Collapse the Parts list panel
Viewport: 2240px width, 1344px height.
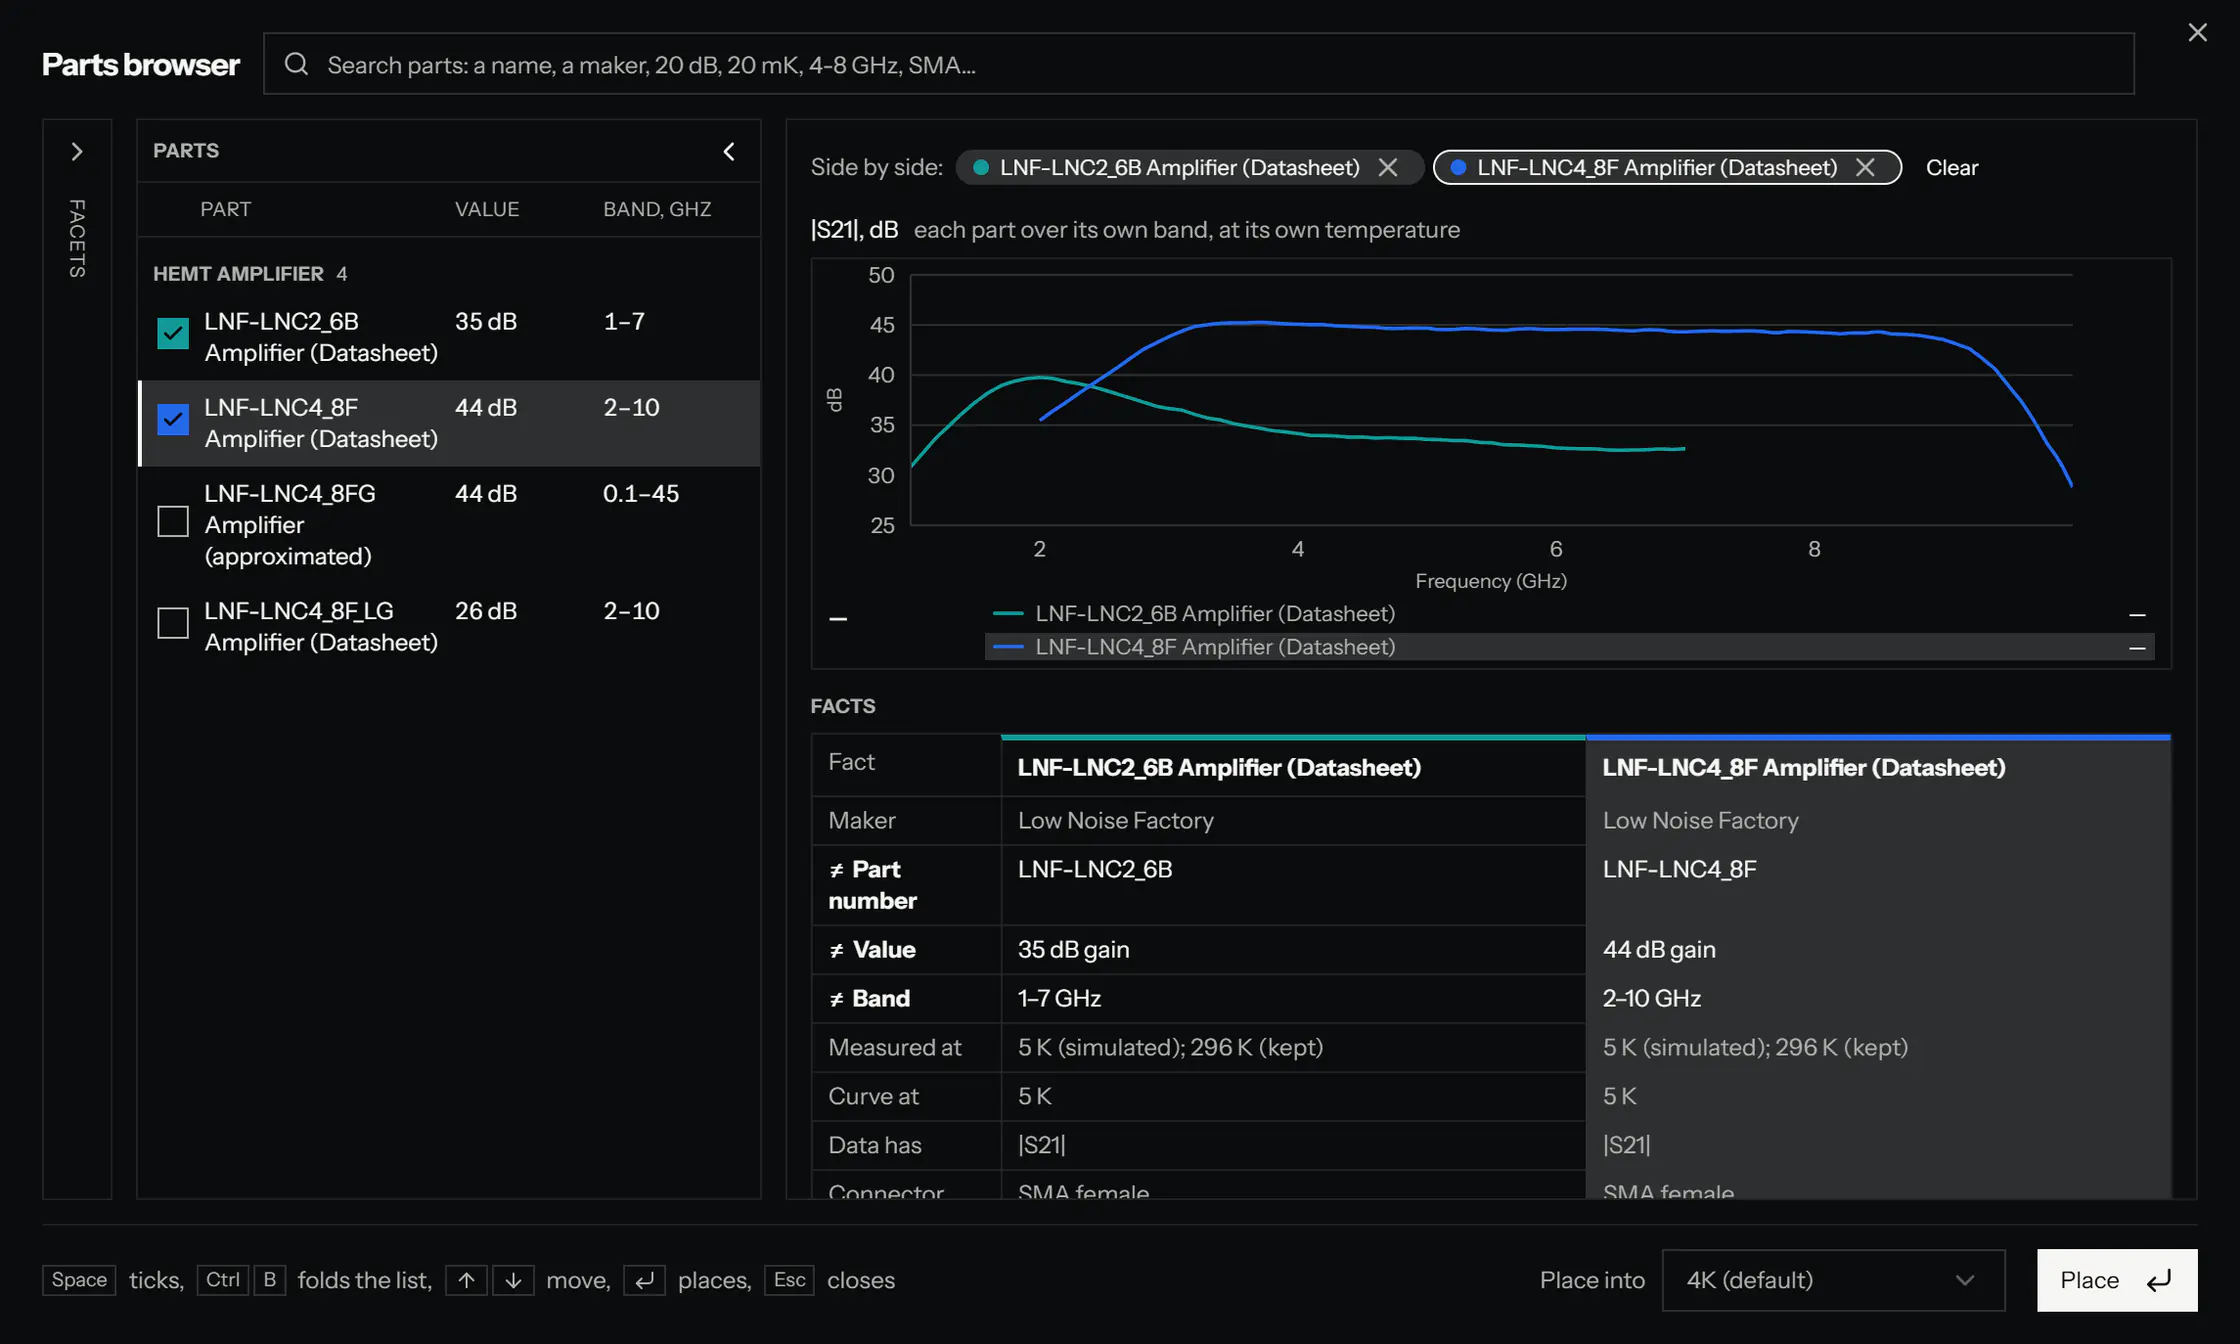[x=729, y=151]
